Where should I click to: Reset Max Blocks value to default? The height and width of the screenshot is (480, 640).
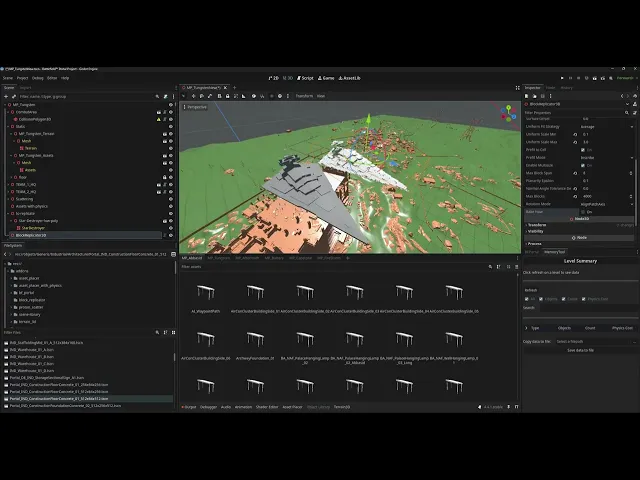pyautogui.click(x=575, y=196)
